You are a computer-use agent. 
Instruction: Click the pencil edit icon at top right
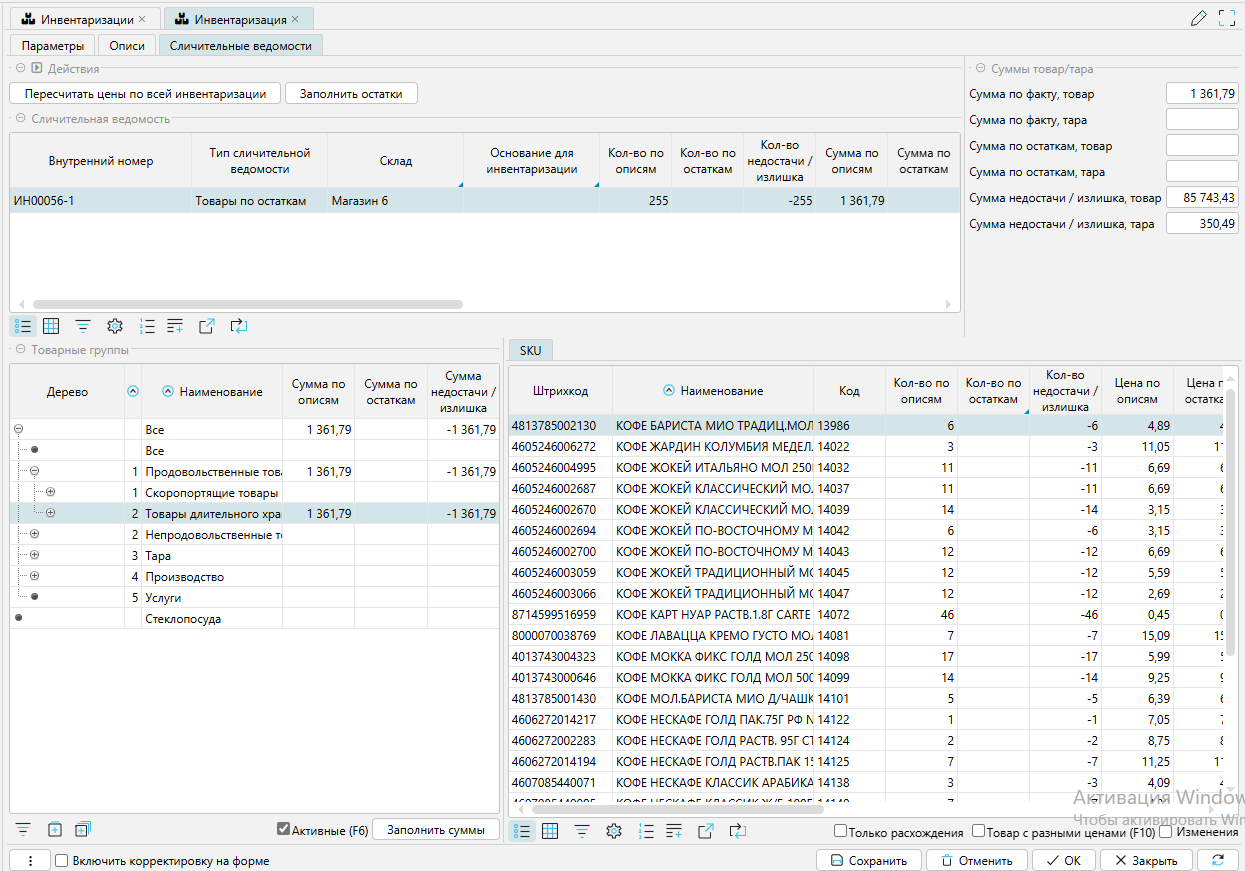(1199, 18)
